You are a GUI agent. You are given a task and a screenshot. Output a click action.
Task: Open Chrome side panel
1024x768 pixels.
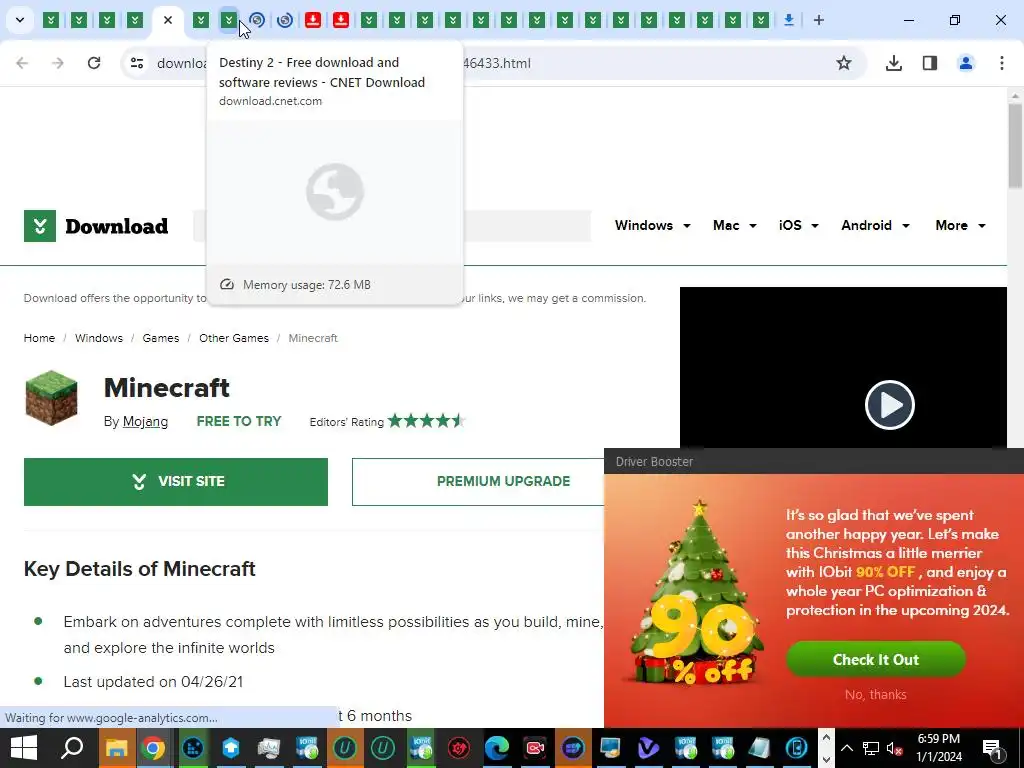pos(930,63)
